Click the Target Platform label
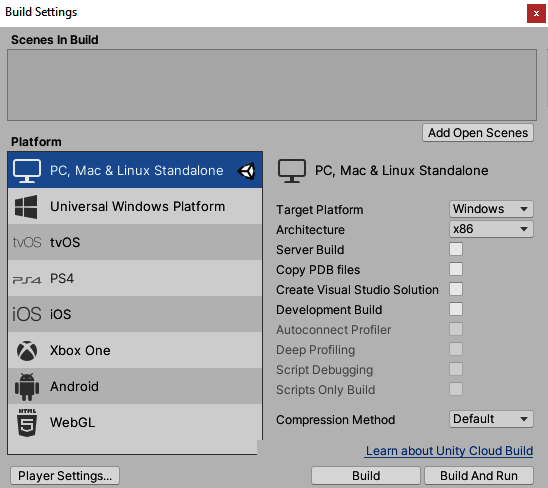Image resolution: width=548 pixels, height=488 pixels. pos(319,210)
